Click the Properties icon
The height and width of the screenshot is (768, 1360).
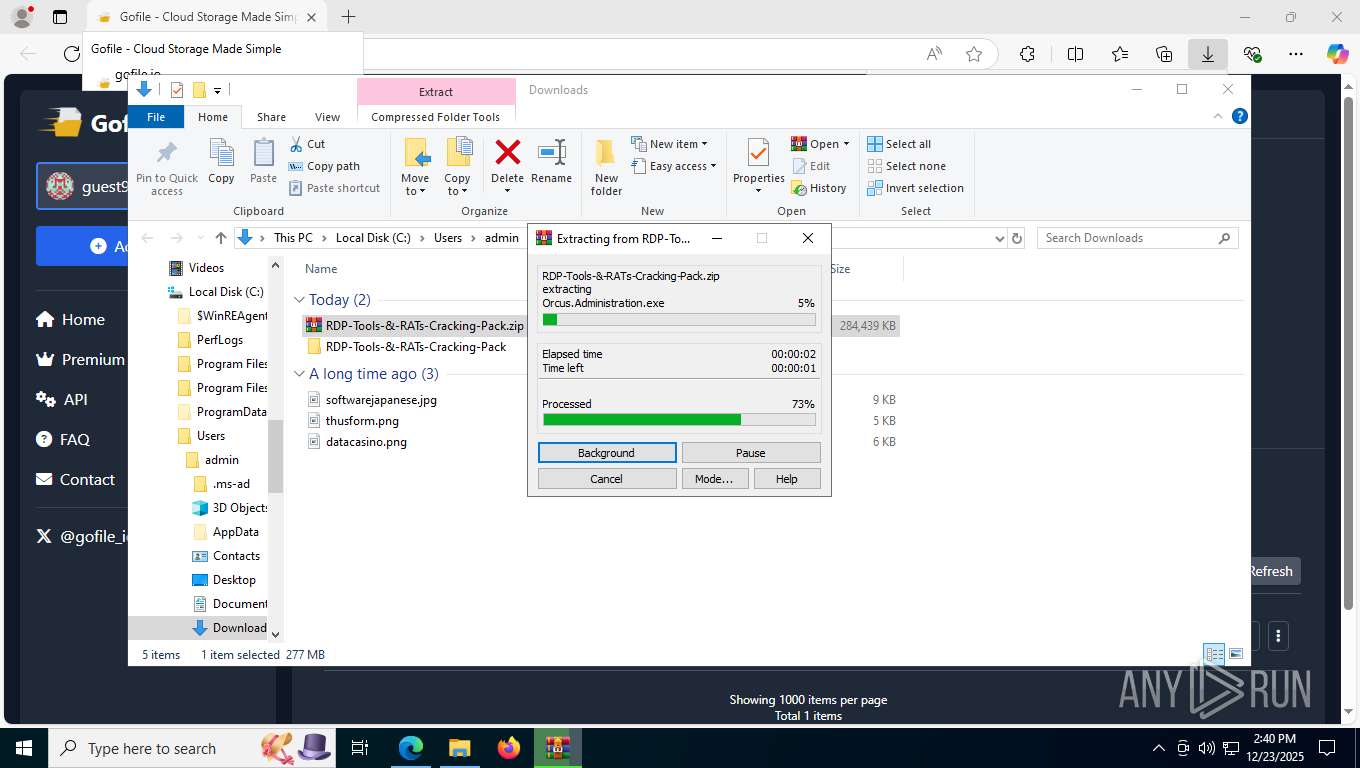point(758,154)
